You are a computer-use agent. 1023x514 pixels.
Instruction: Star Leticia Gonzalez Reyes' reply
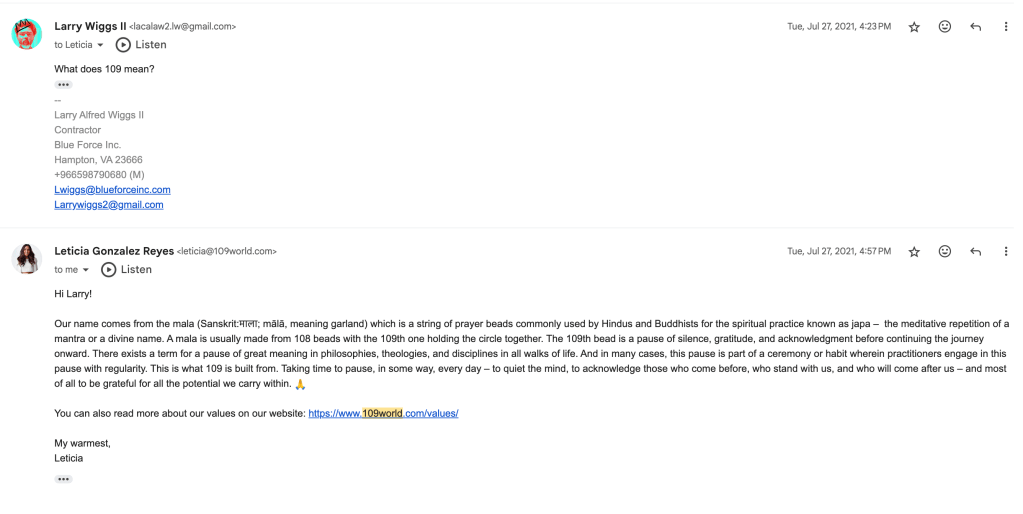914,252
